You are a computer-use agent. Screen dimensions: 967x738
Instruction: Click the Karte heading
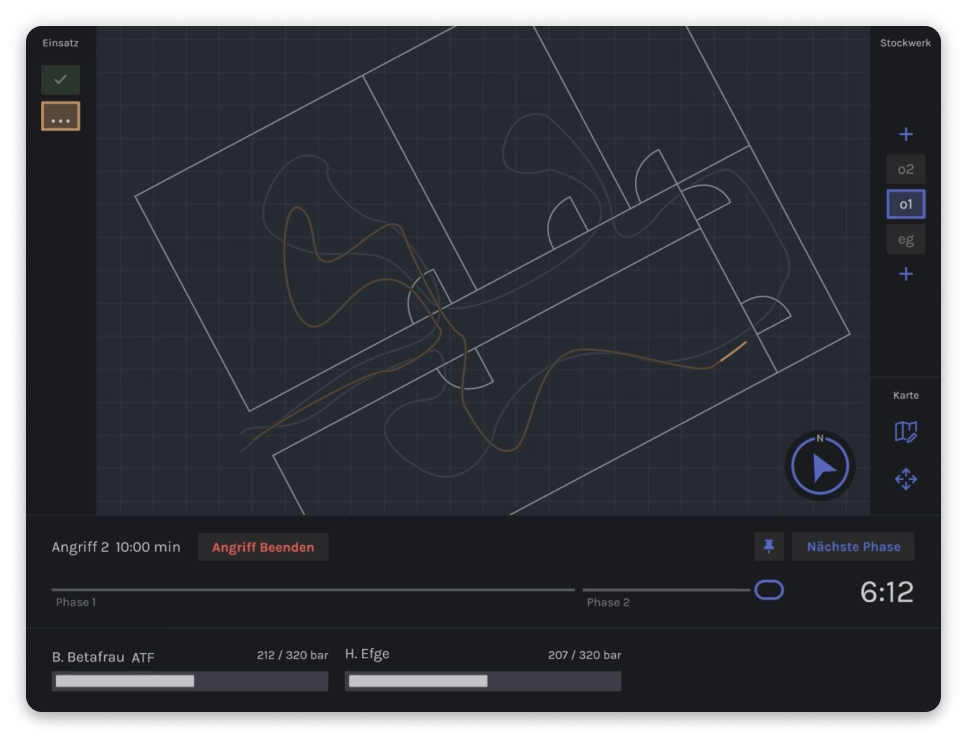coord(905,395)
